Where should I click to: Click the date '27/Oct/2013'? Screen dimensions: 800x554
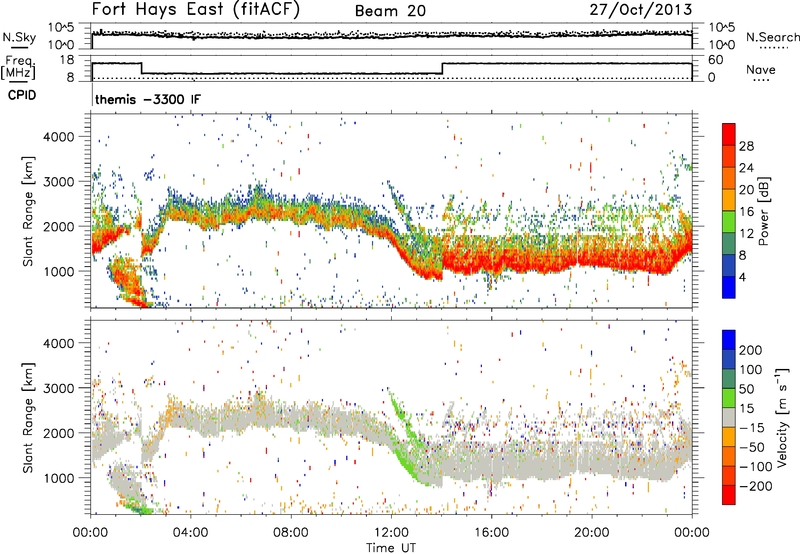coord(641,10)
